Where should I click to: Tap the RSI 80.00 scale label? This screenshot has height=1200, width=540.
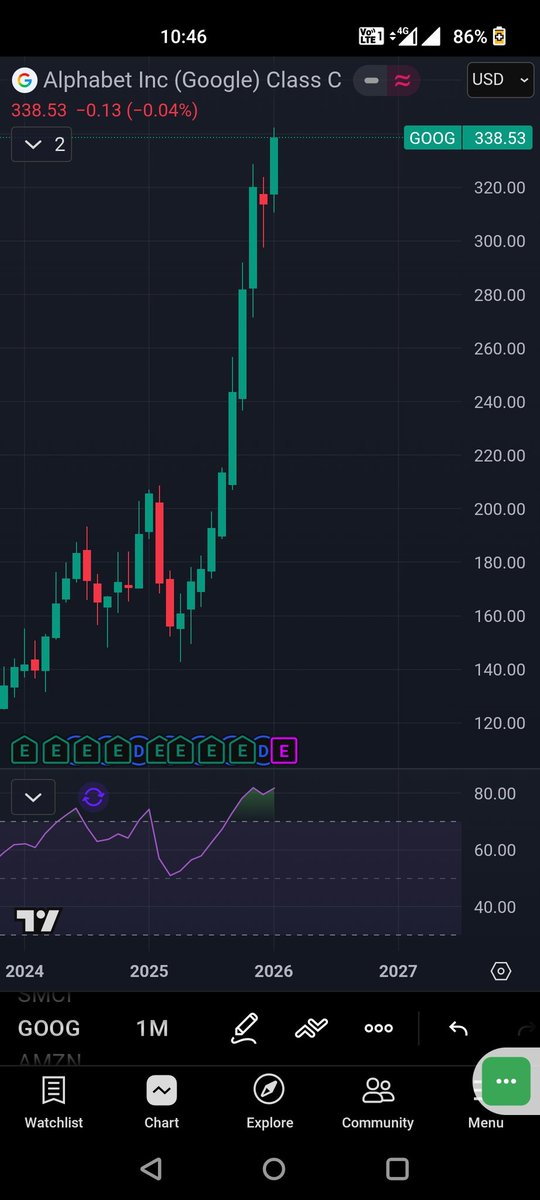pos(493,794)
